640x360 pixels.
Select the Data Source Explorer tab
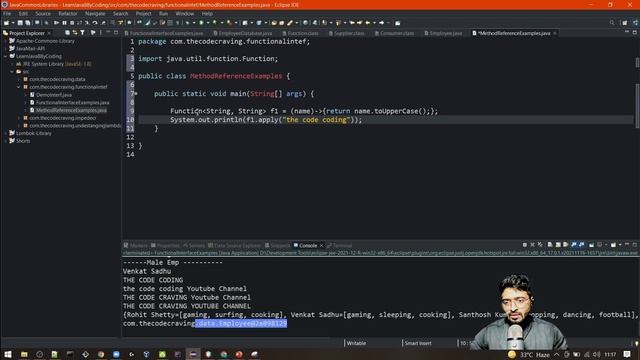click(234, 245)
